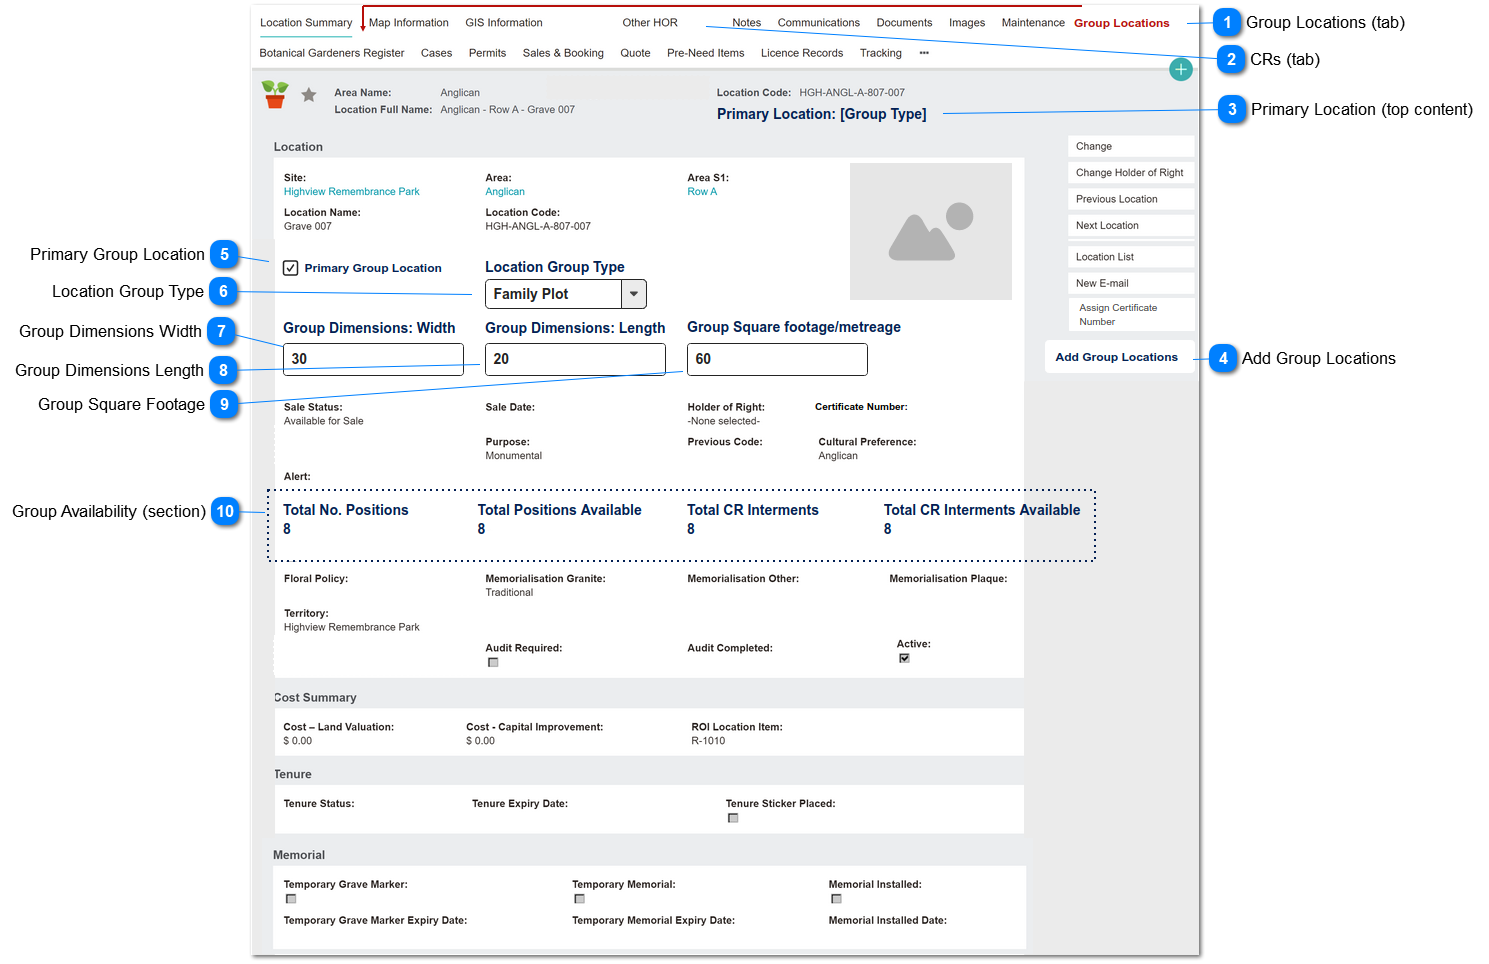
Task: Click the Change button
Action: 1131,146
